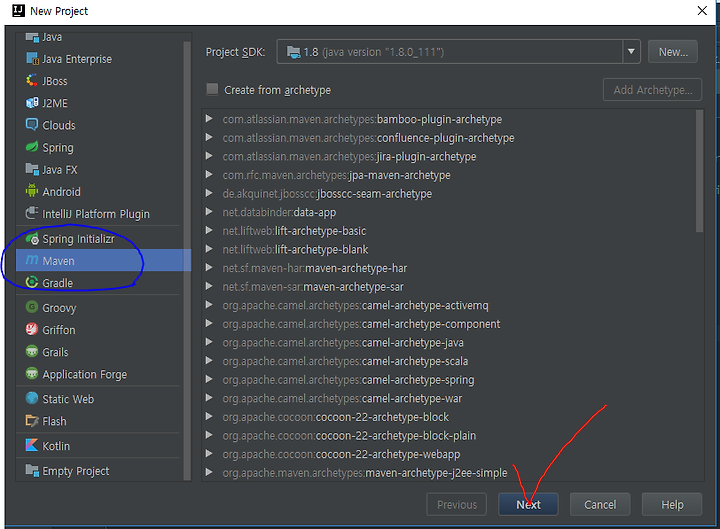Click the Static Web globe icon

(x=32, y=398)
